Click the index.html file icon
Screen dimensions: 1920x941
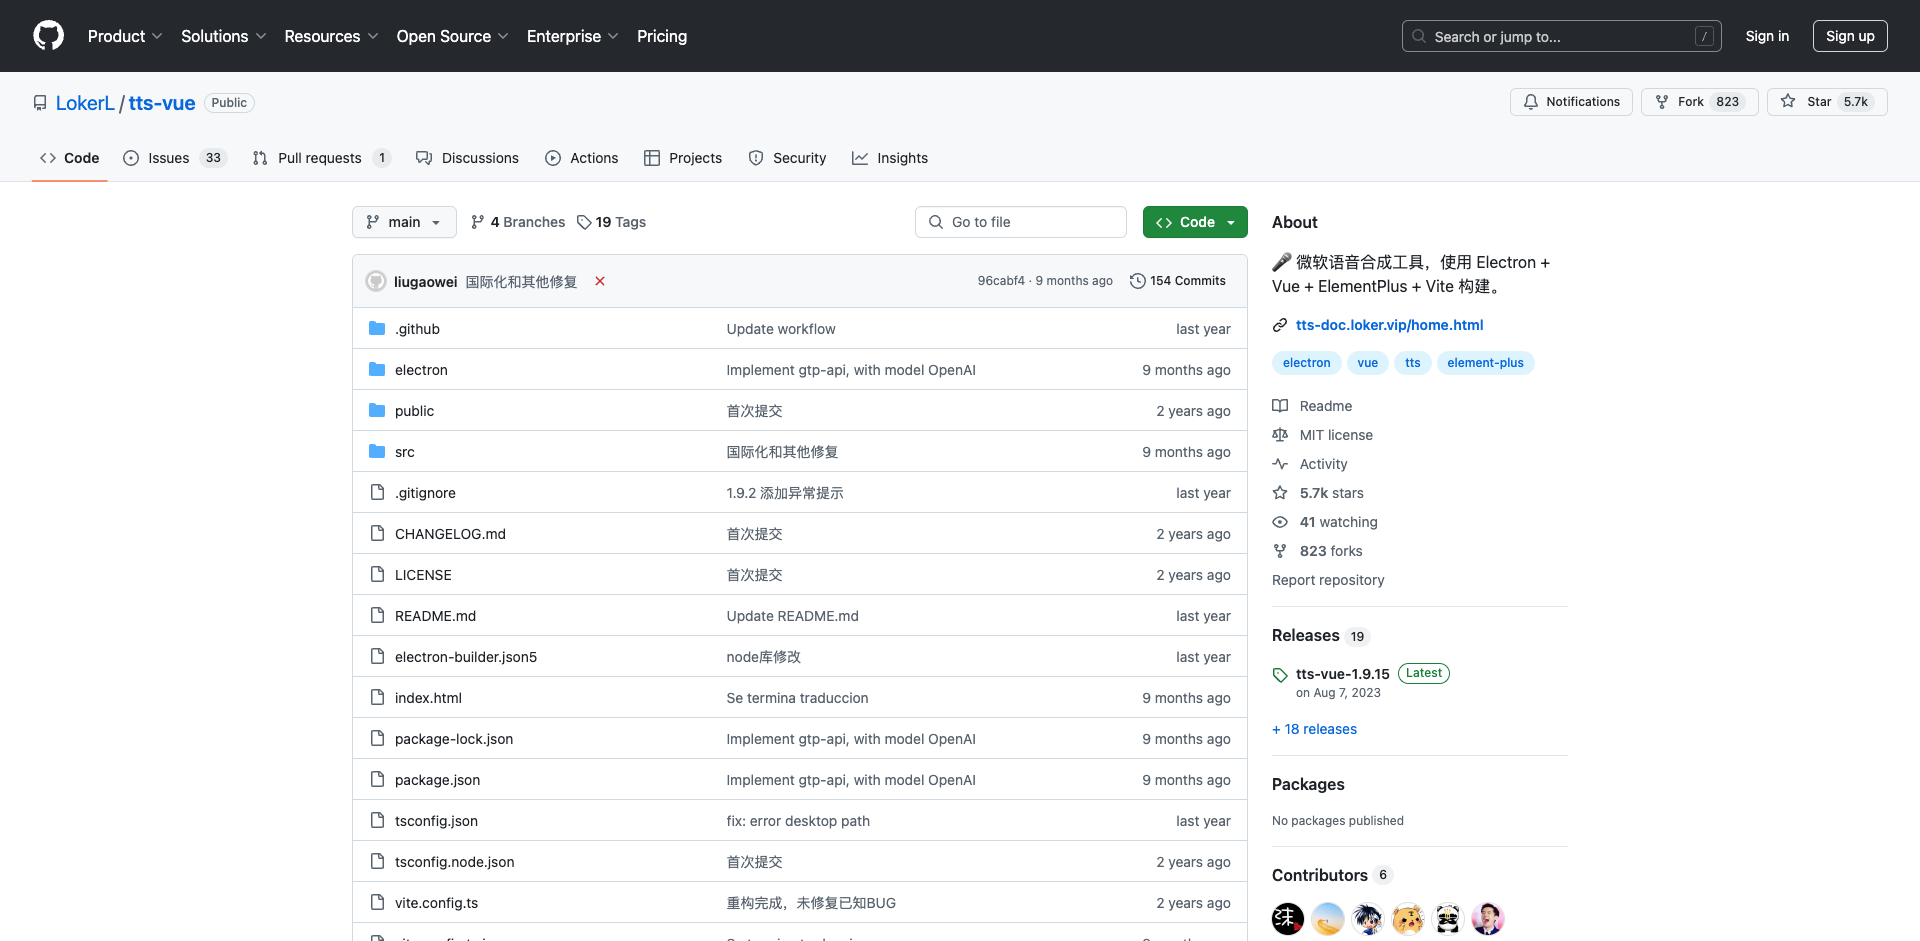[x=377, y=697]
